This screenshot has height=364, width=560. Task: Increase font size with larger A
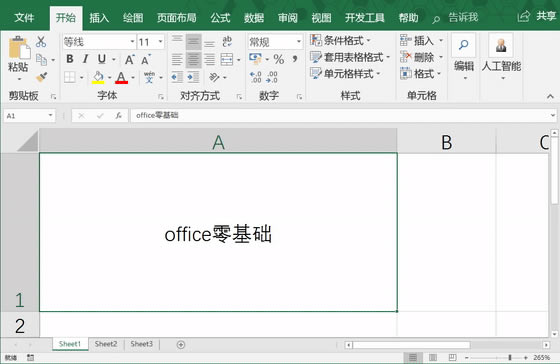click(x=129, y=59)
